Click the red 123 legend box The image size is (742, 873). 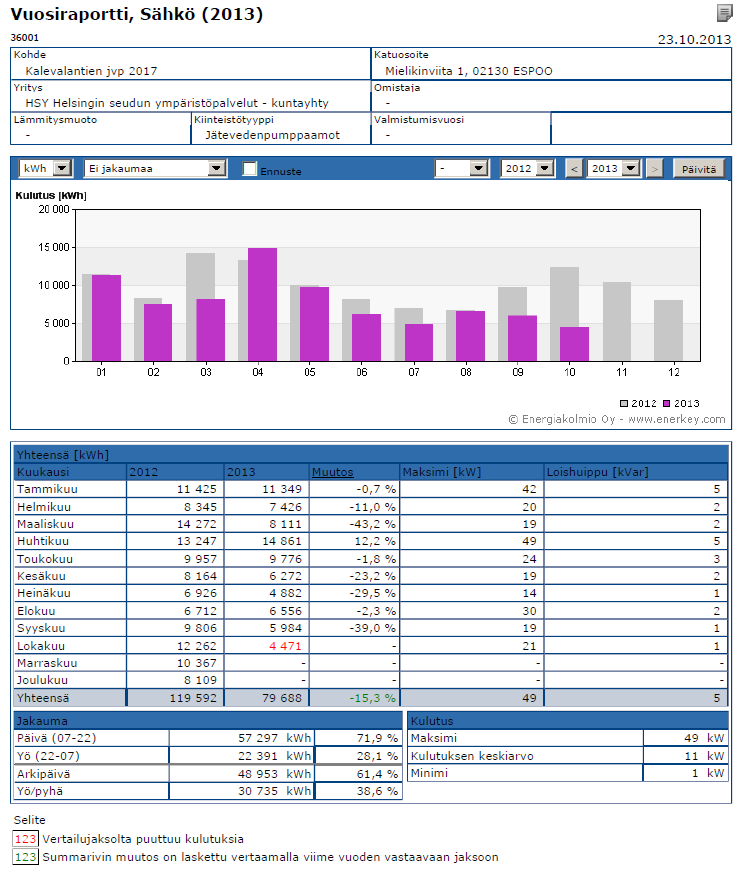point(25,839)
